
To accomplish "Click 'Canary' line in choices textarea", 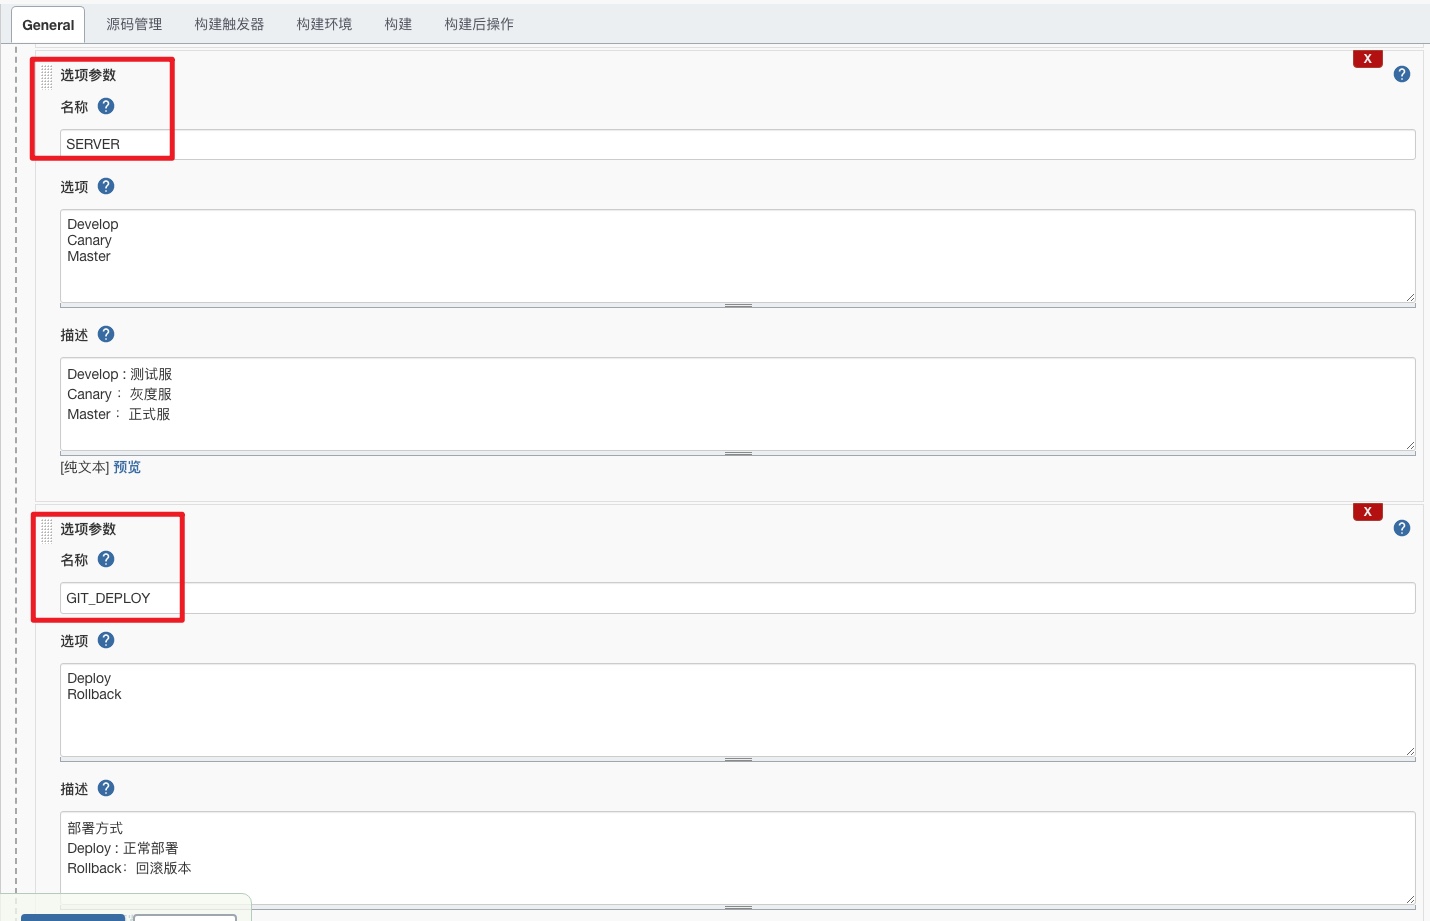I will 89,240.
